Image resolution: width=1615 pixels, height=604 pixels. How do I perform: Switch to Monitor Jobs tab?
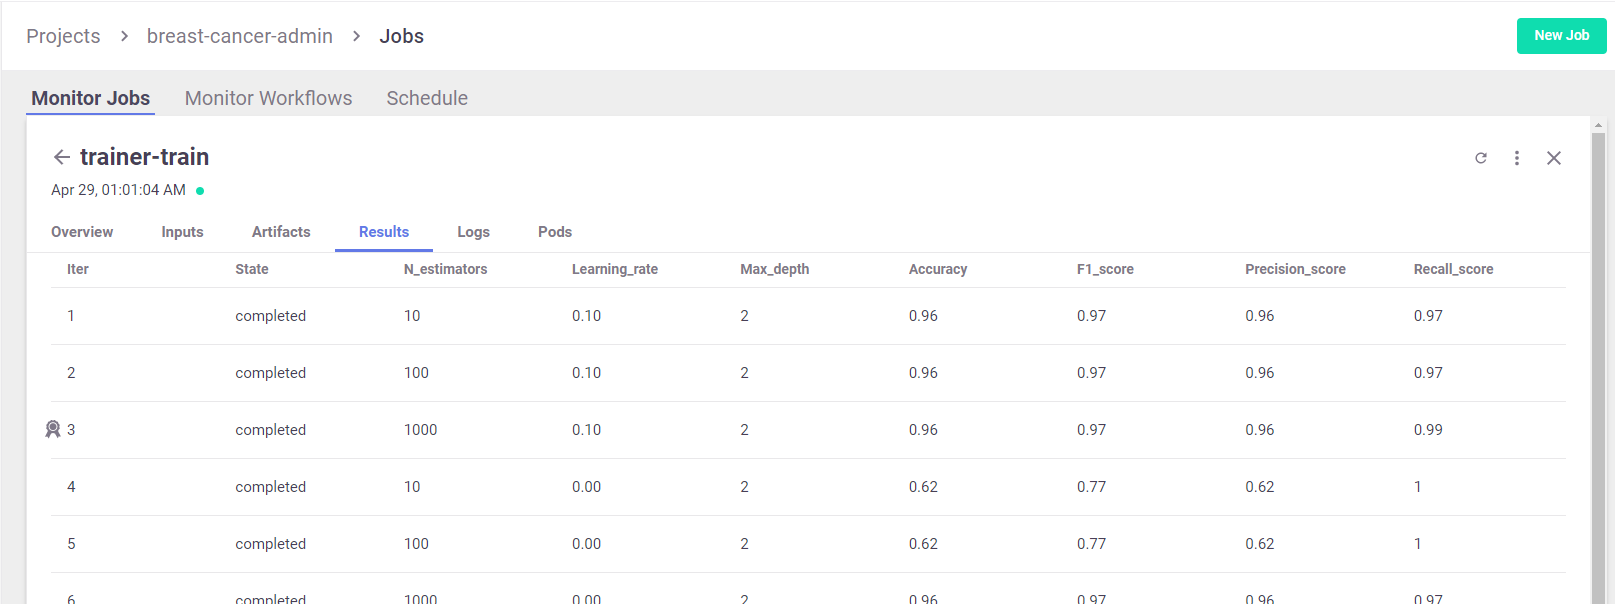(90, 98)
